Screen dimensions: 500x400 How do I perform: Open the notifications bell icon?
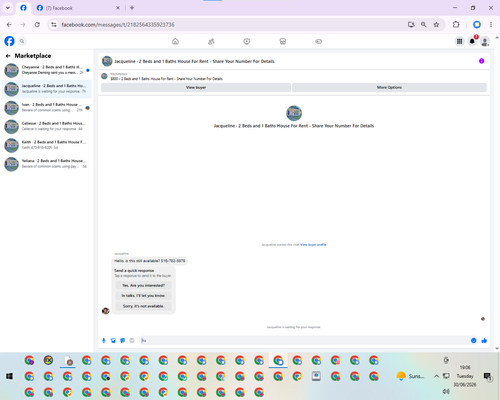point(472,41)
